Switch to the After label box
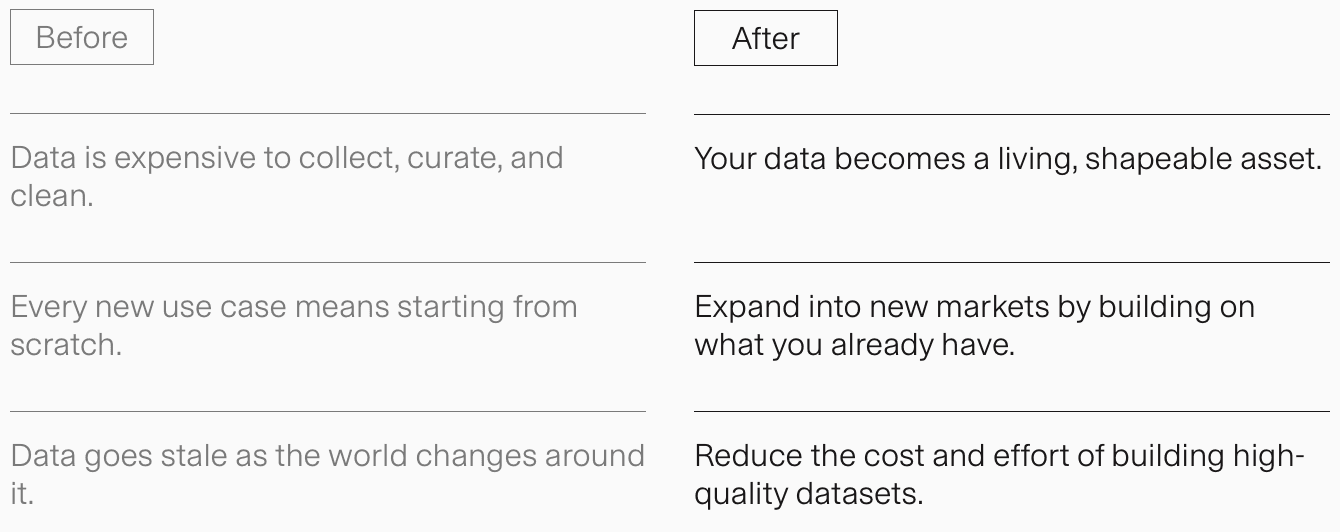 pyautogui.click(x=765, y=39)
